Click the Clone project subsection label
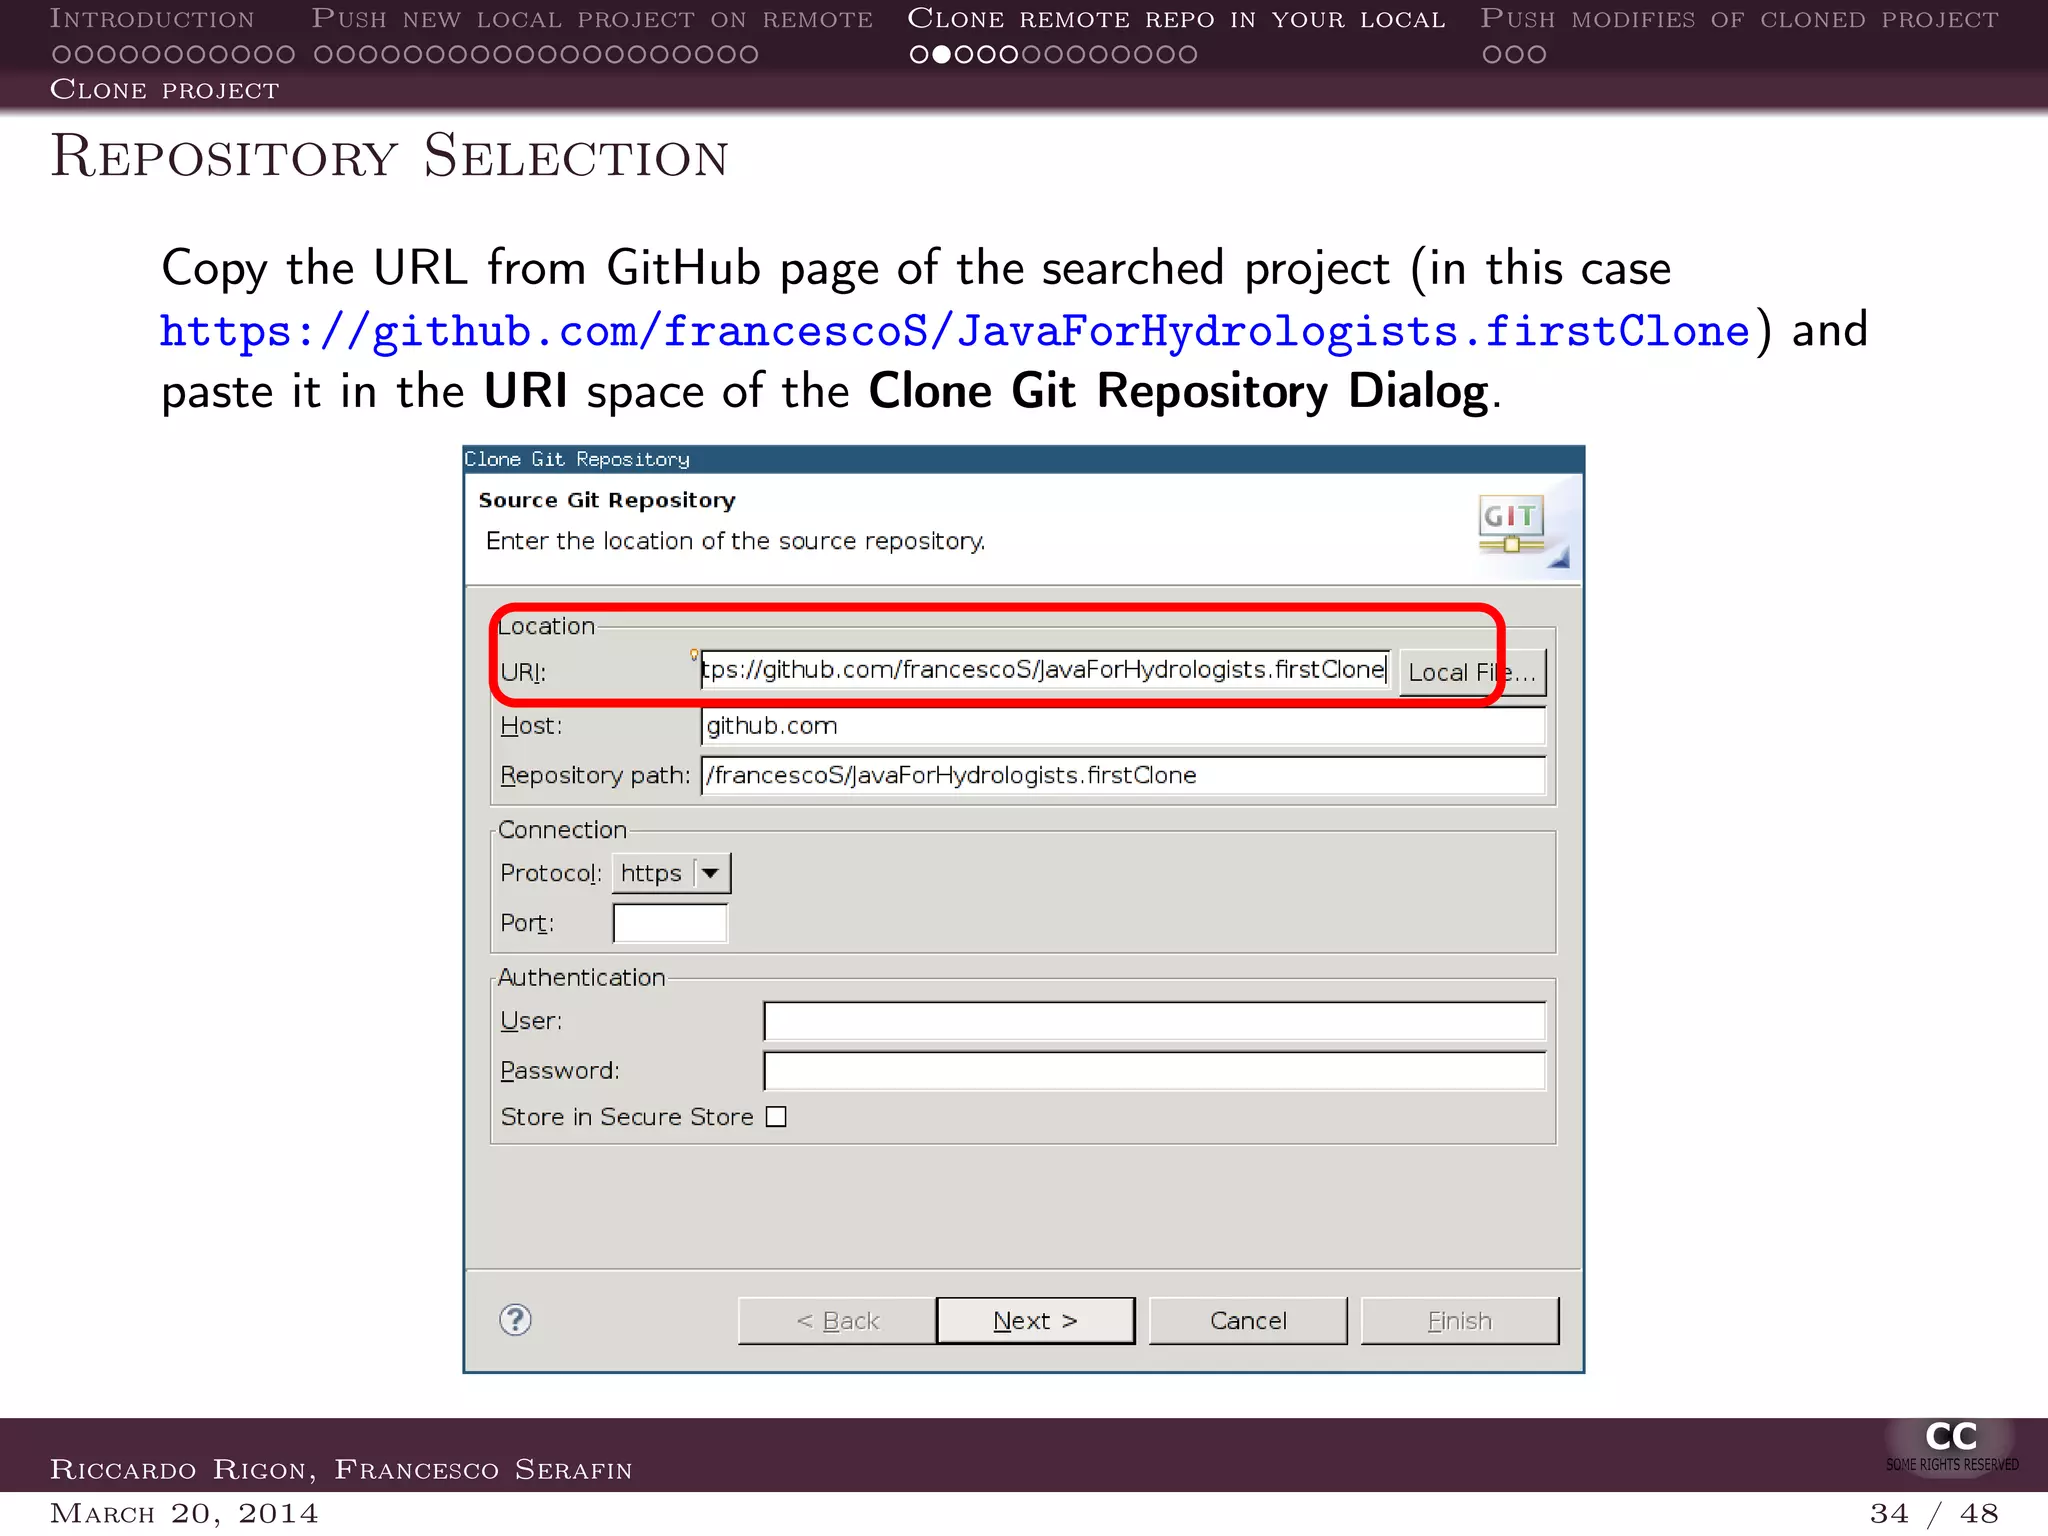The height and width of the screenshot is (1536, 2048). [165, 89]
